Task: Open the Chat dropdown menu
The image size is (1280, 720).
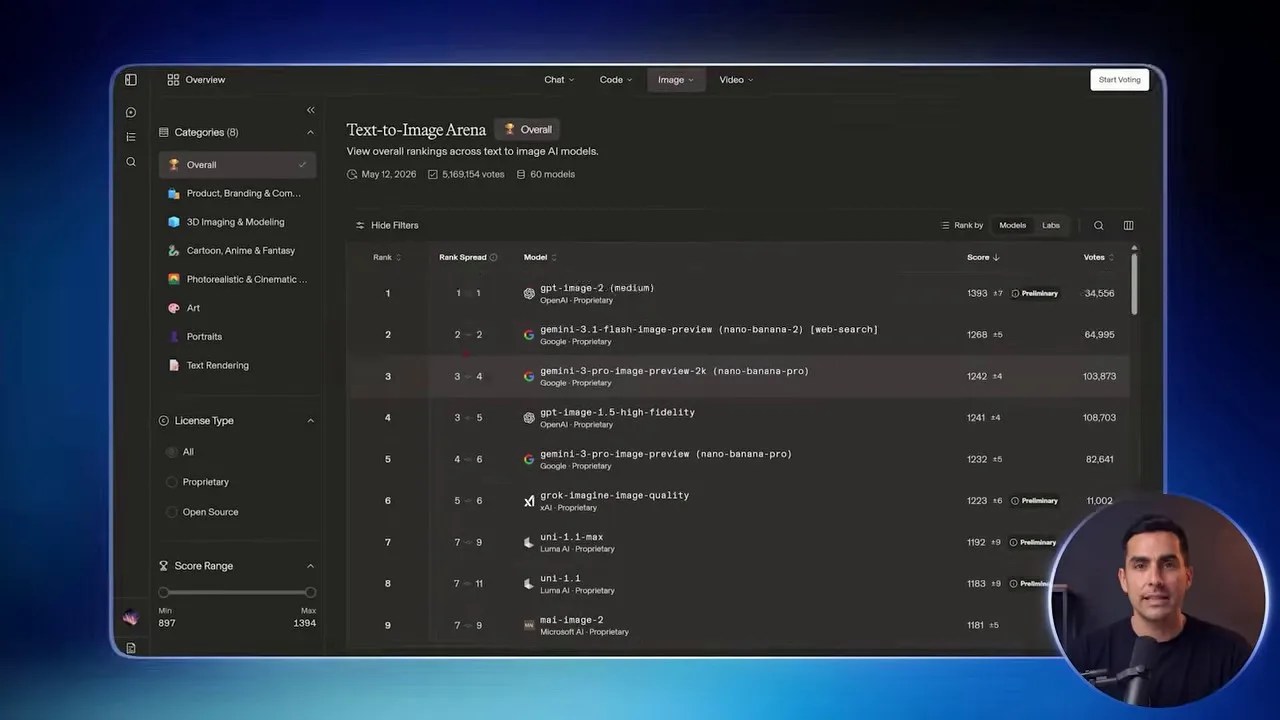Action: 559,80
